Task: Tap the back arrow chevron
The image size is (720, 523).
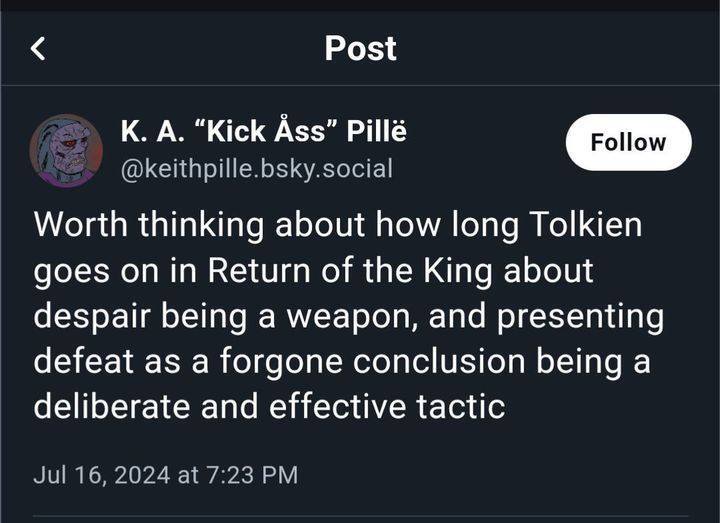Action: coord(38,48)
